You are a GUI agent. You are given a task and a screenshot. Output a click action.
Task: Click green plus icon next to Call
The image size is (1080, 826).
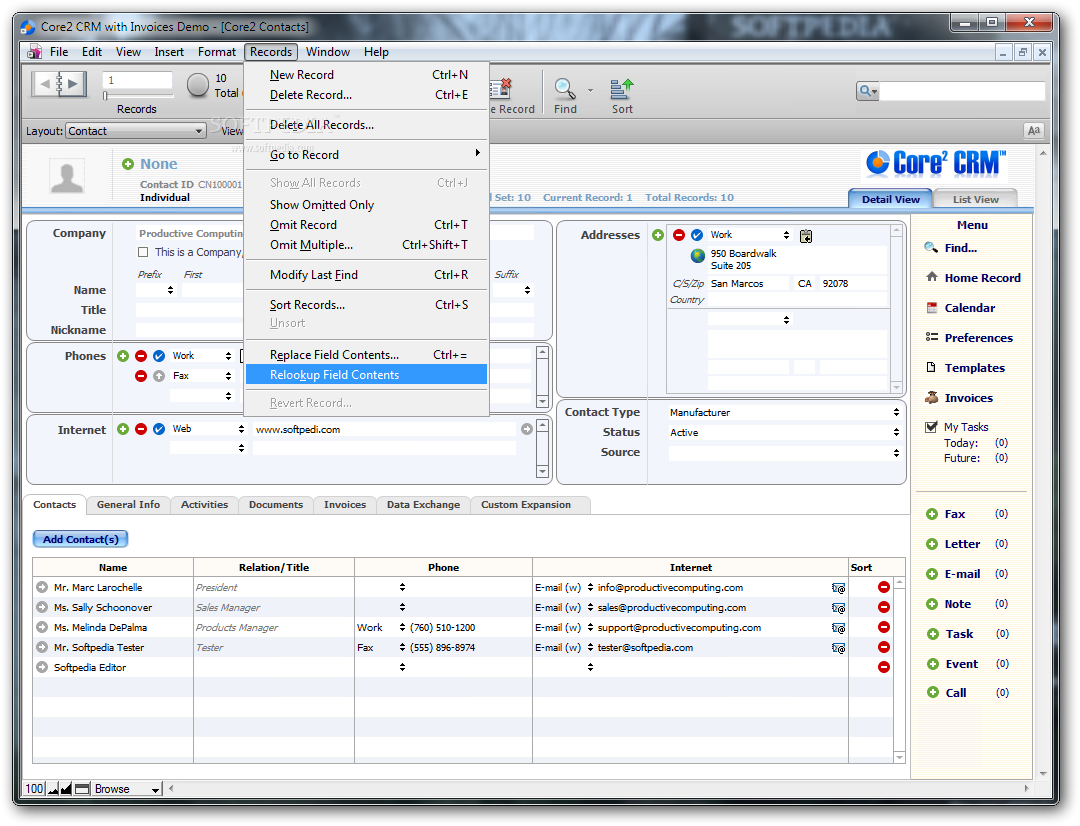pos(932,692)
